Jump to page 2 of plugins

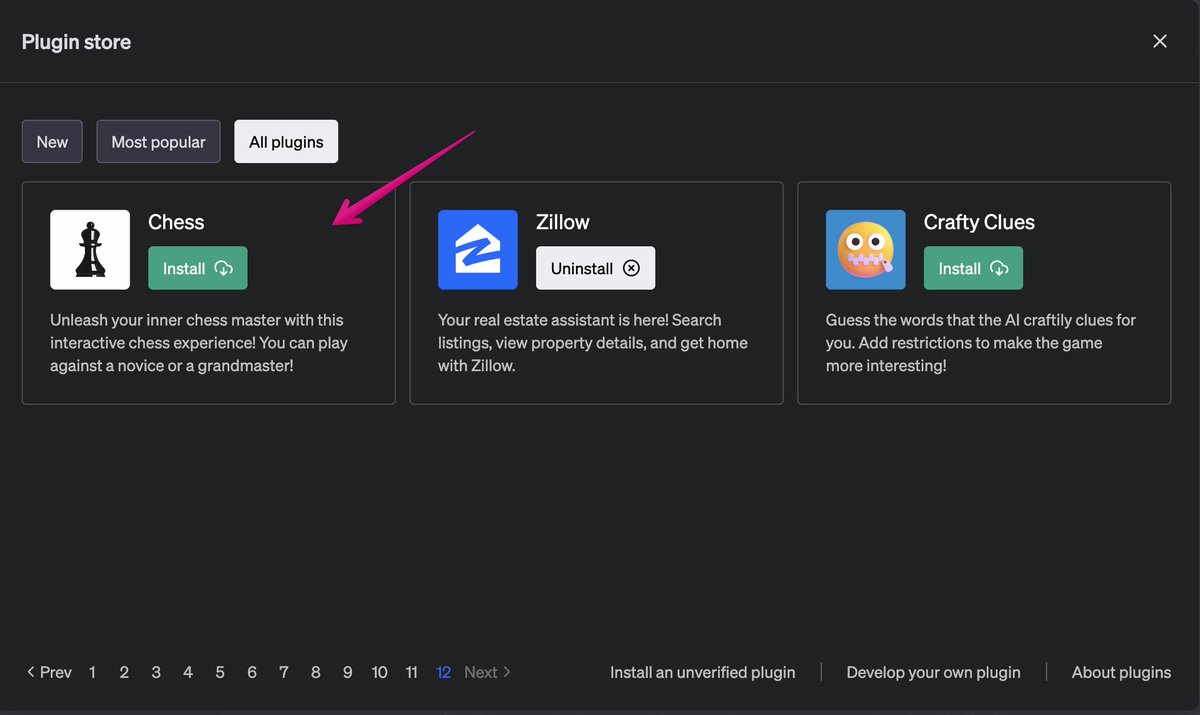pos(124,672)
